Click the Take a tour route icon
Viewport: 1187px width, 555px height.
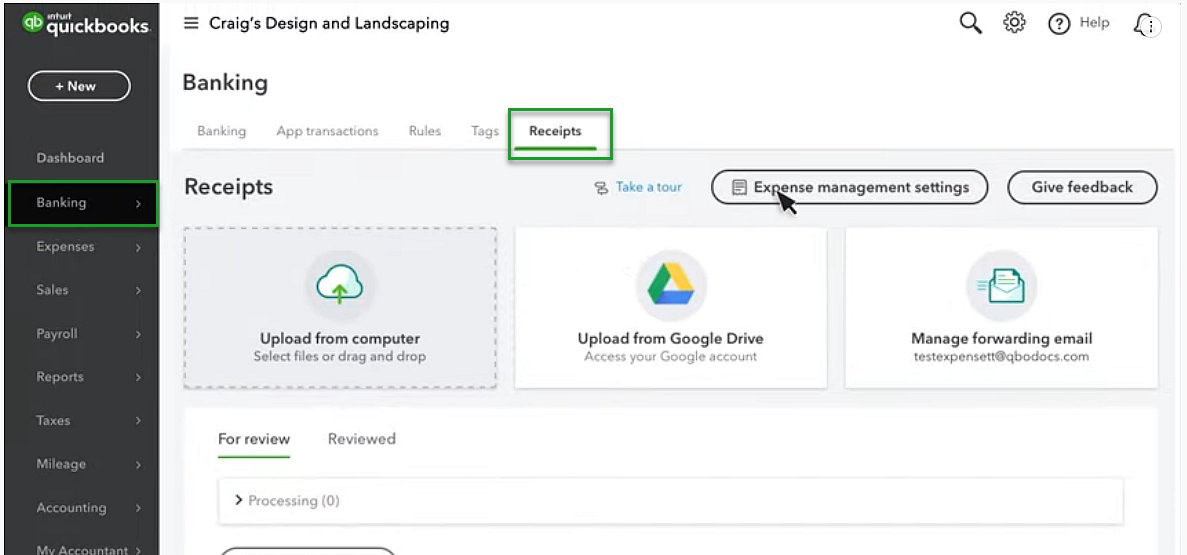(601, 188)
